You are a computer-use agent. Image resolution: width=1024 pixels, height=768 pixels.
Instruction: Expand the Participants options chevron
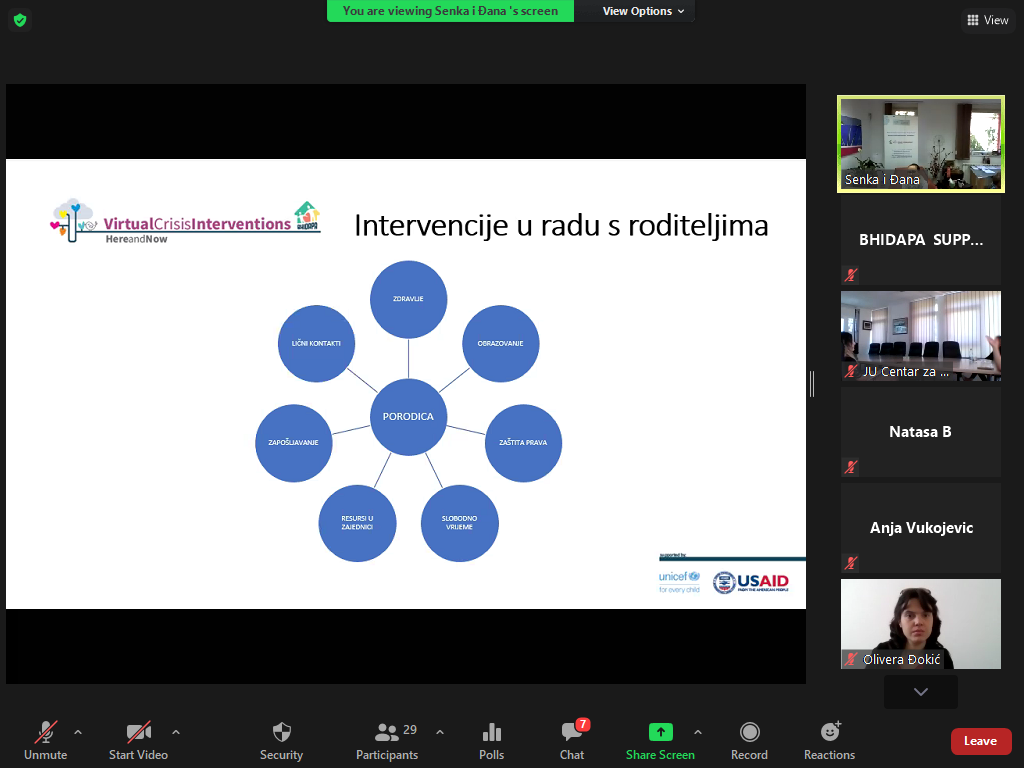coord(440,731)
